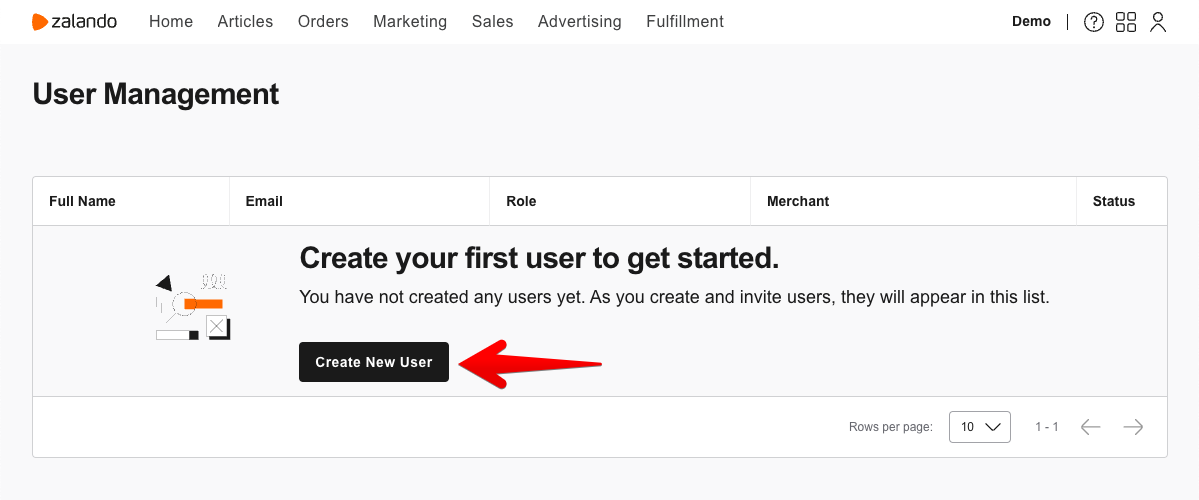1199x500 pixels.
Task: Click the Email column header
Action: pos(264,201)
